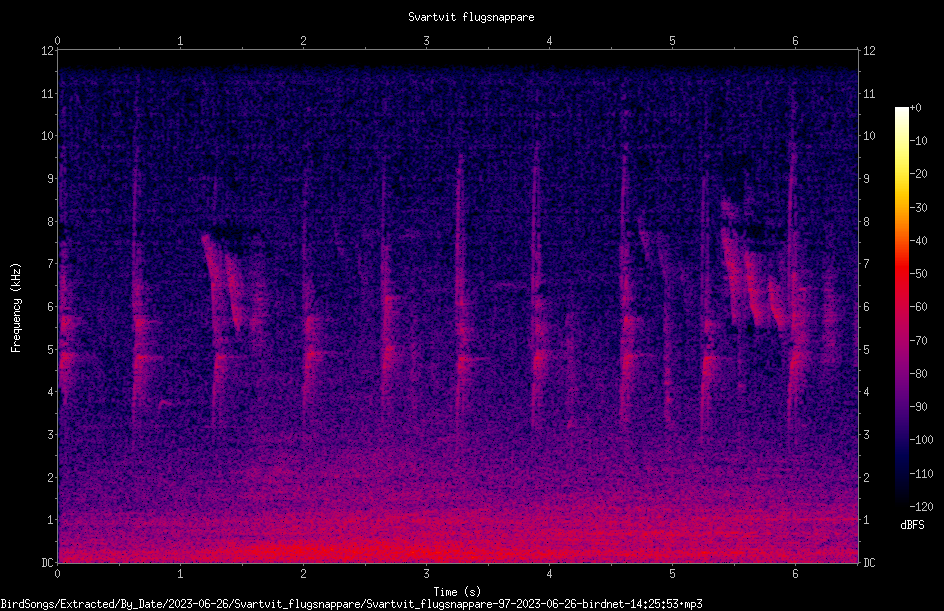Click the "dBFS" label under the color scale

pos(912,525)
